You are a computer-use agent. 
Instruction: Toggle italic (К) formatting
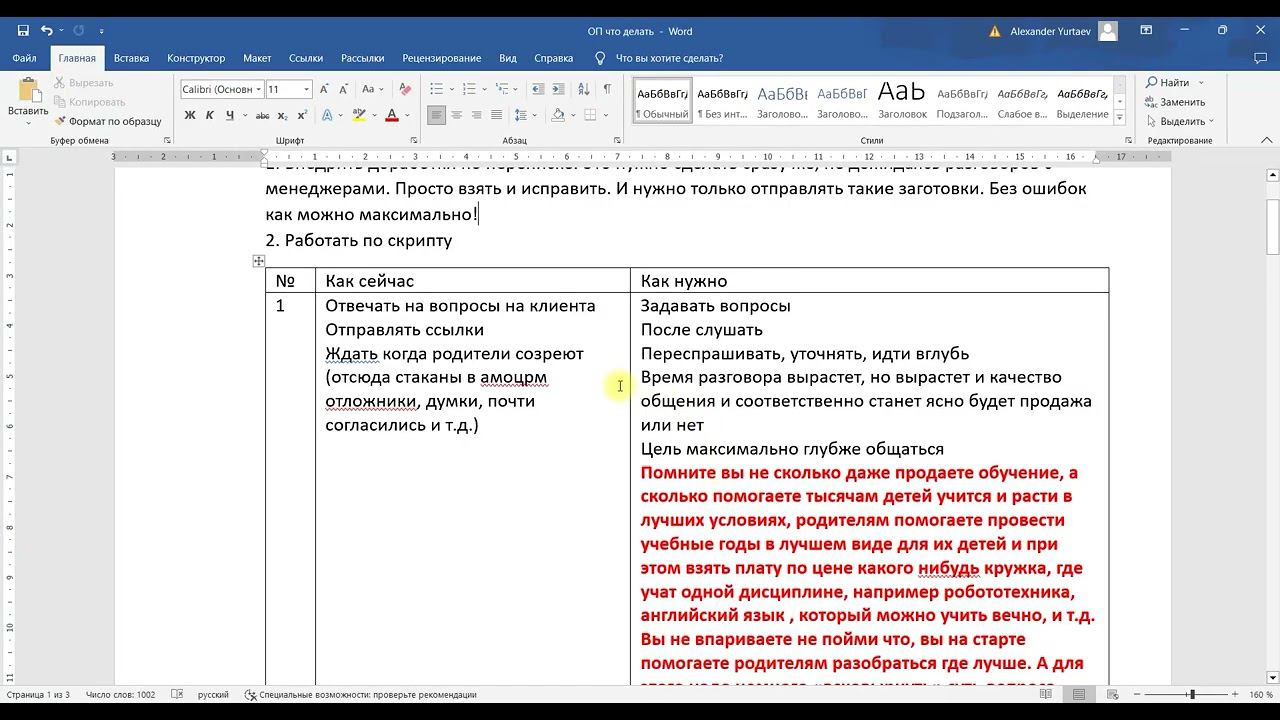[210, 115]
